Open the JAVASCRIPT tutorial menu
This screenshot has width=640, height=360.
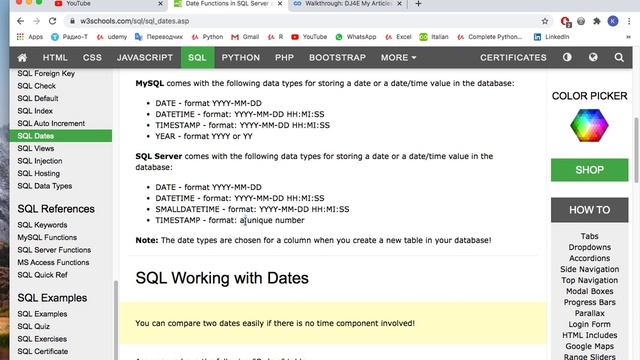[145, 58]
